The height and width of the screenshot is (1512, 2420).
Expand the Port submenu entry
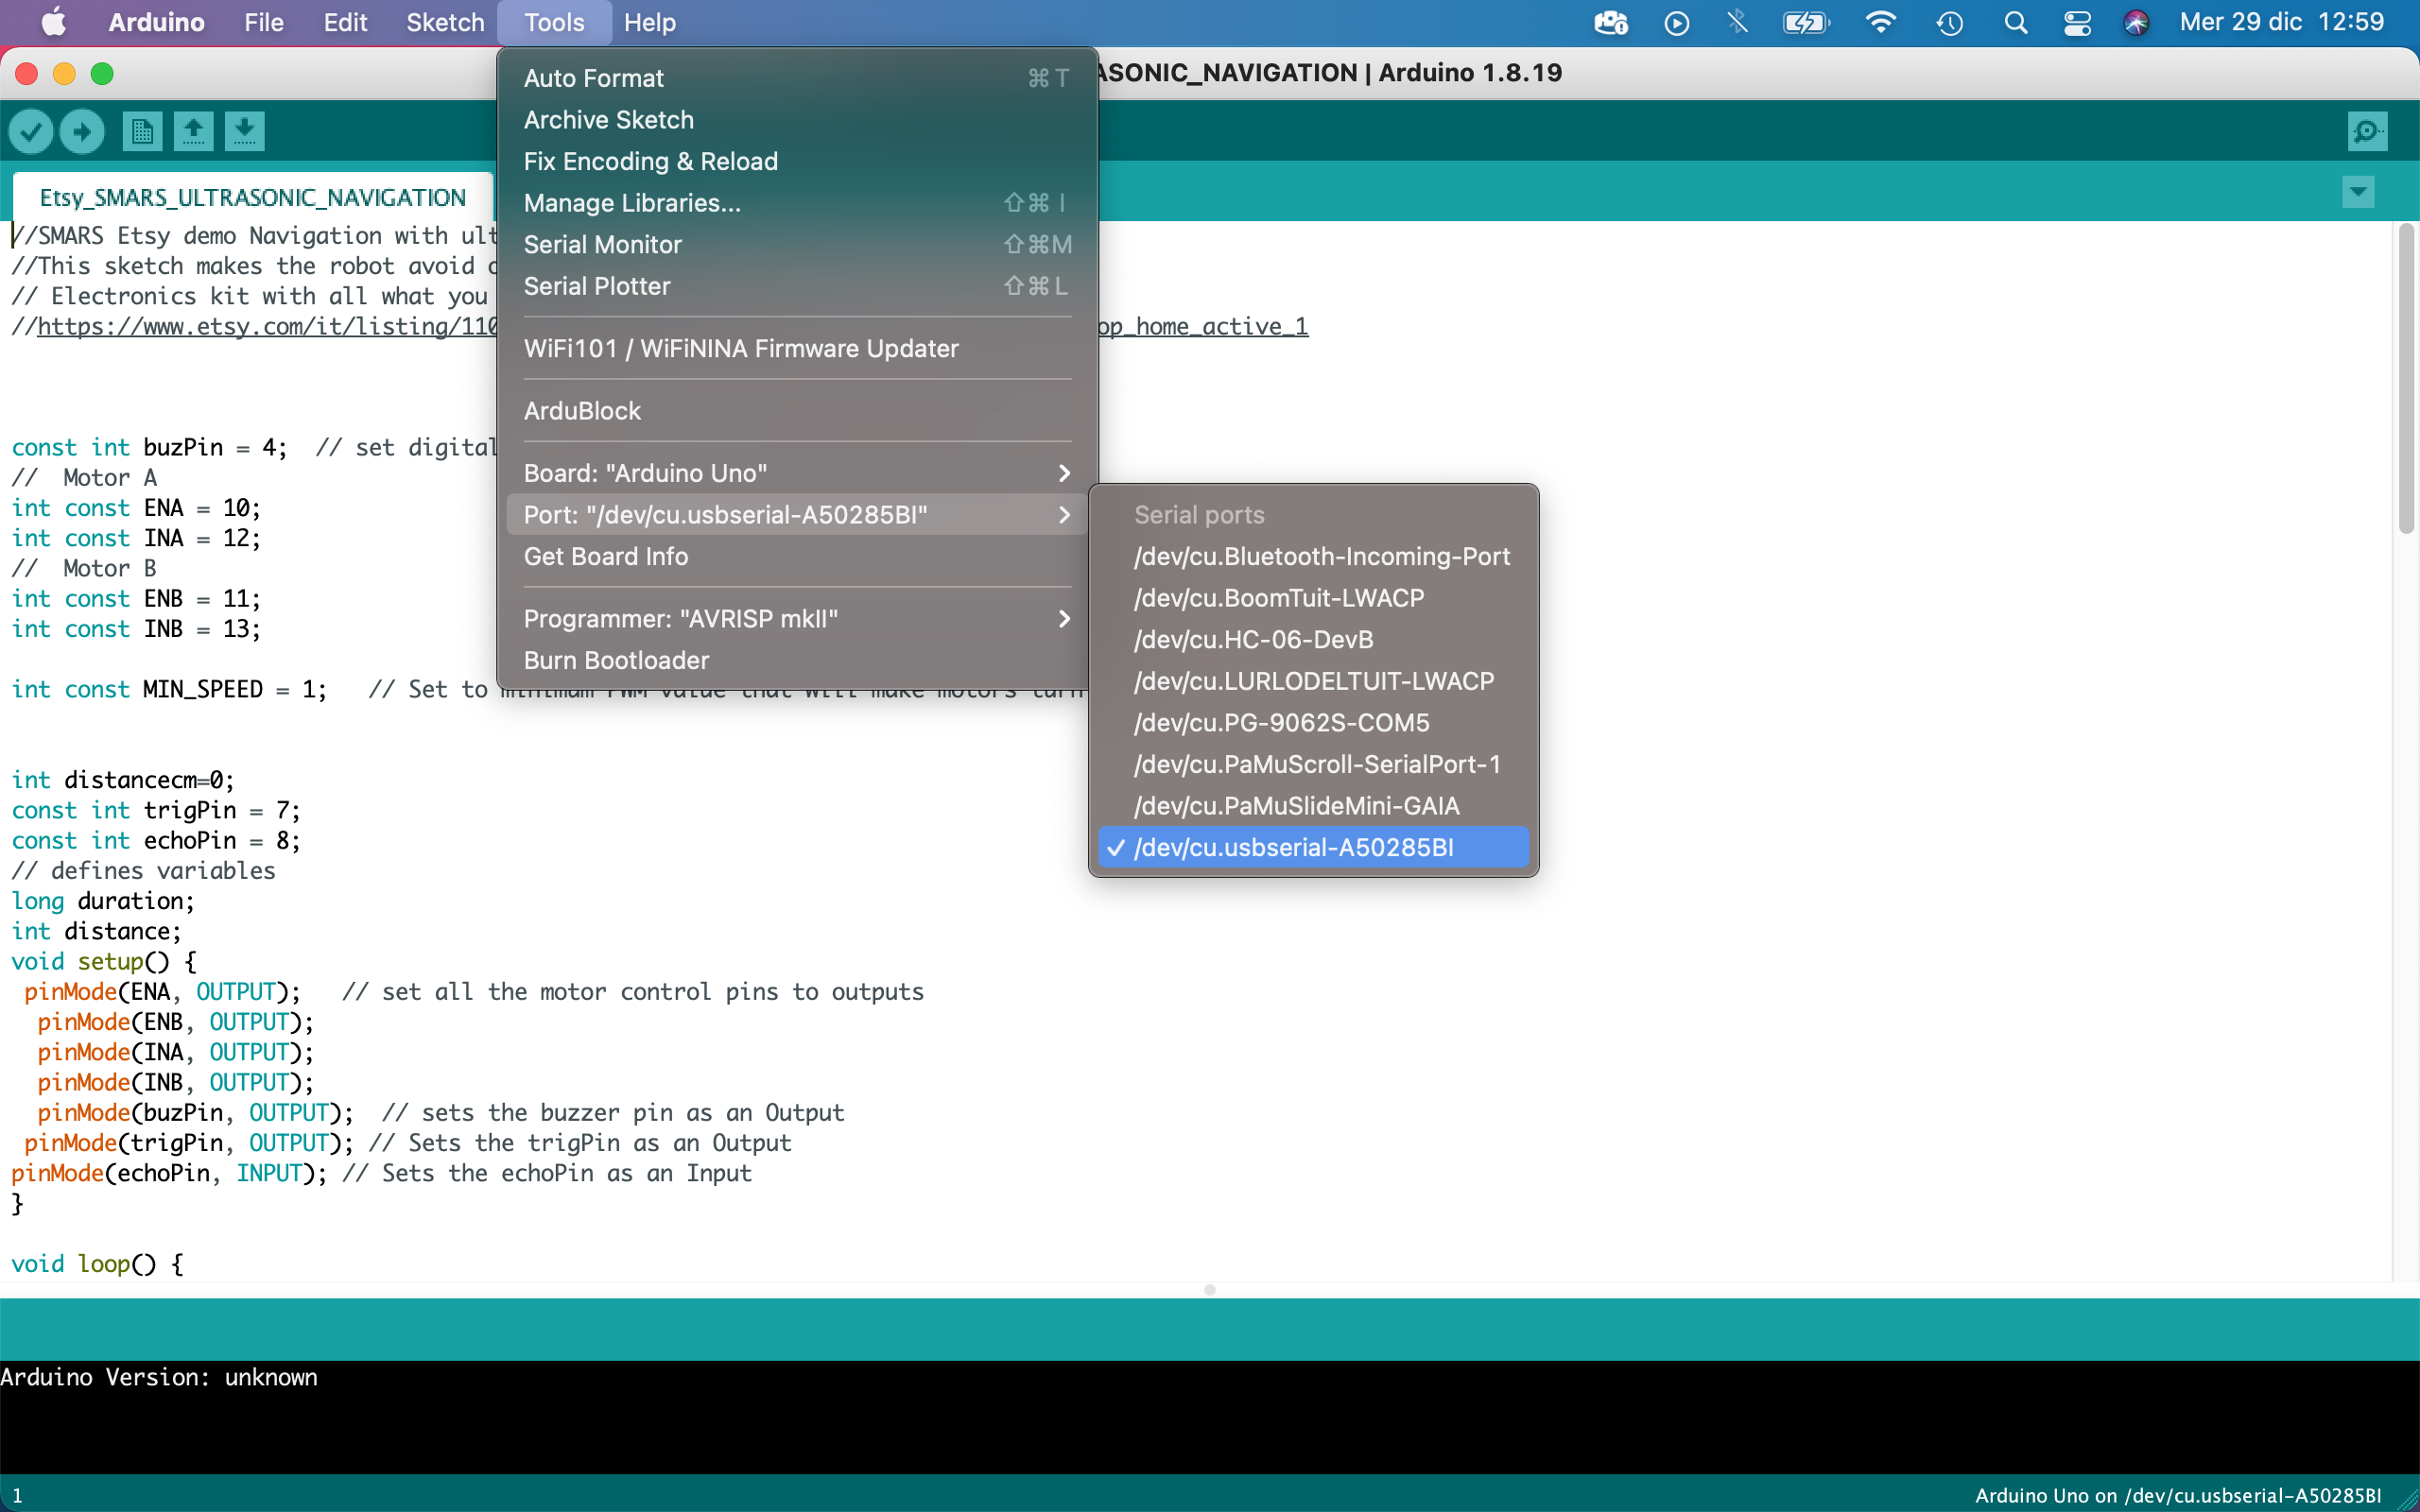[797, 515]
